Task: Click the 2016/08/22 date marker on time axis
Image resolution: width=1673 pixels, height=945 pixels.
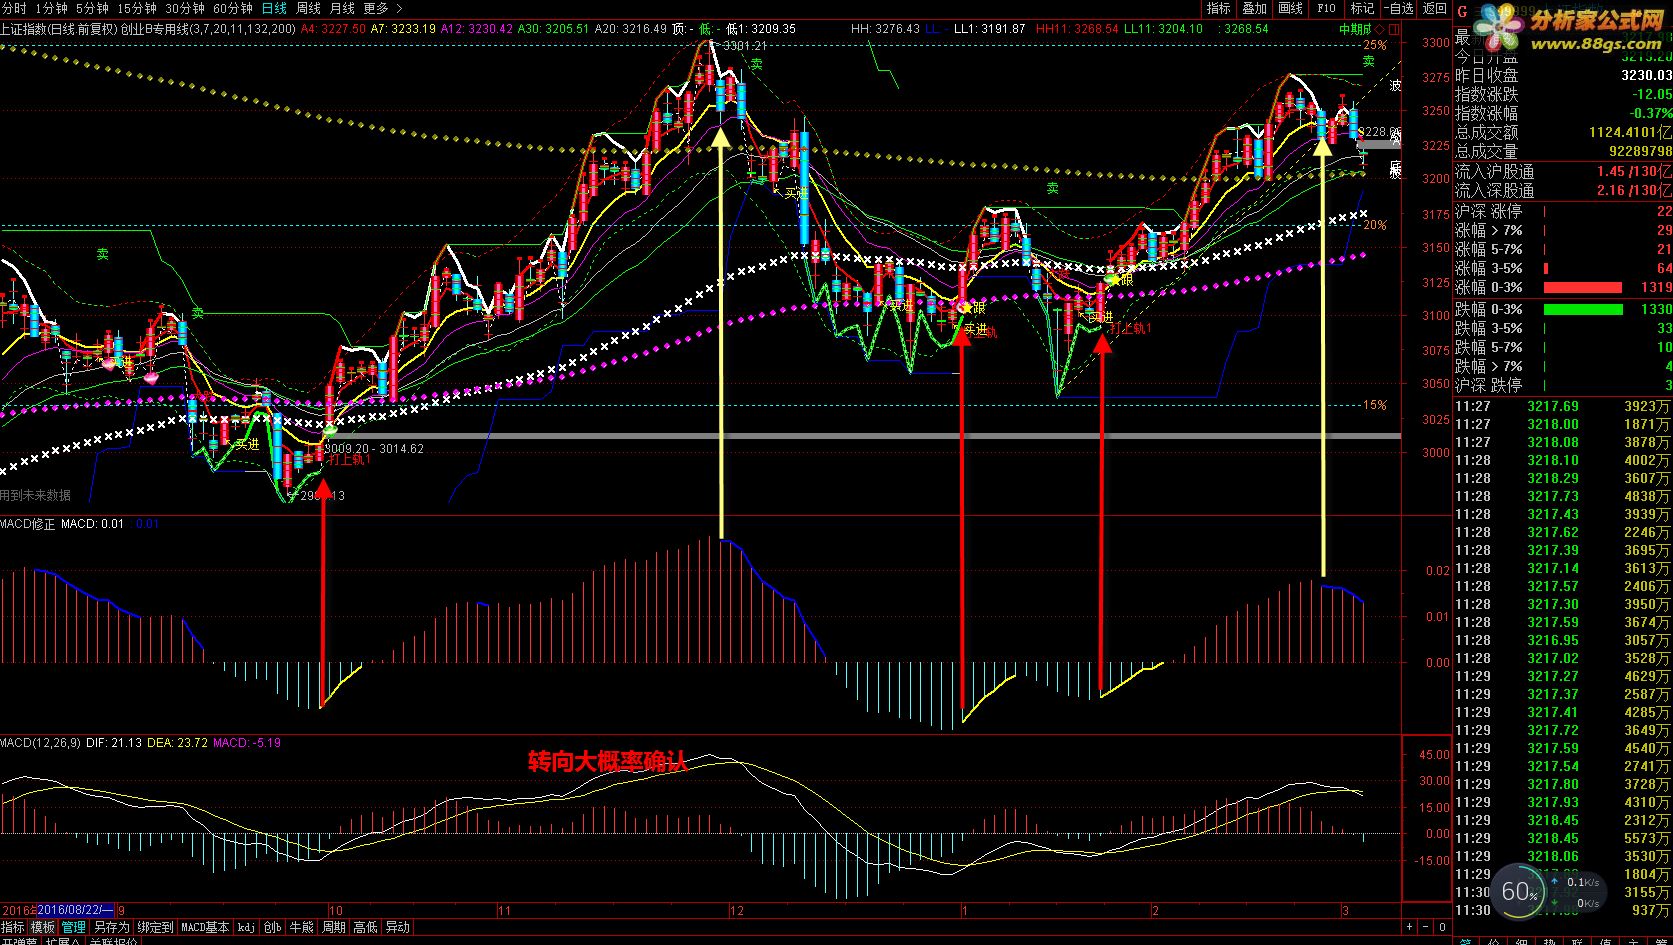Action: (75, 911)
